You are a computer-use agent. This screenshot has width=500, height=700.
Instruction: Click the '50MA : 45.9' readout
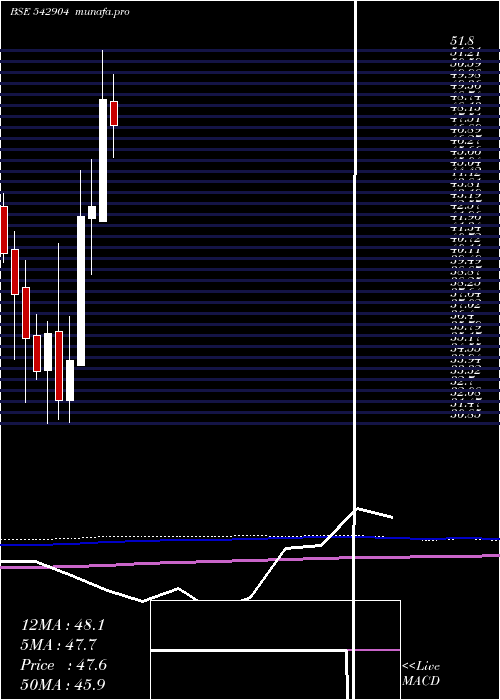click(x=63, y=685)
